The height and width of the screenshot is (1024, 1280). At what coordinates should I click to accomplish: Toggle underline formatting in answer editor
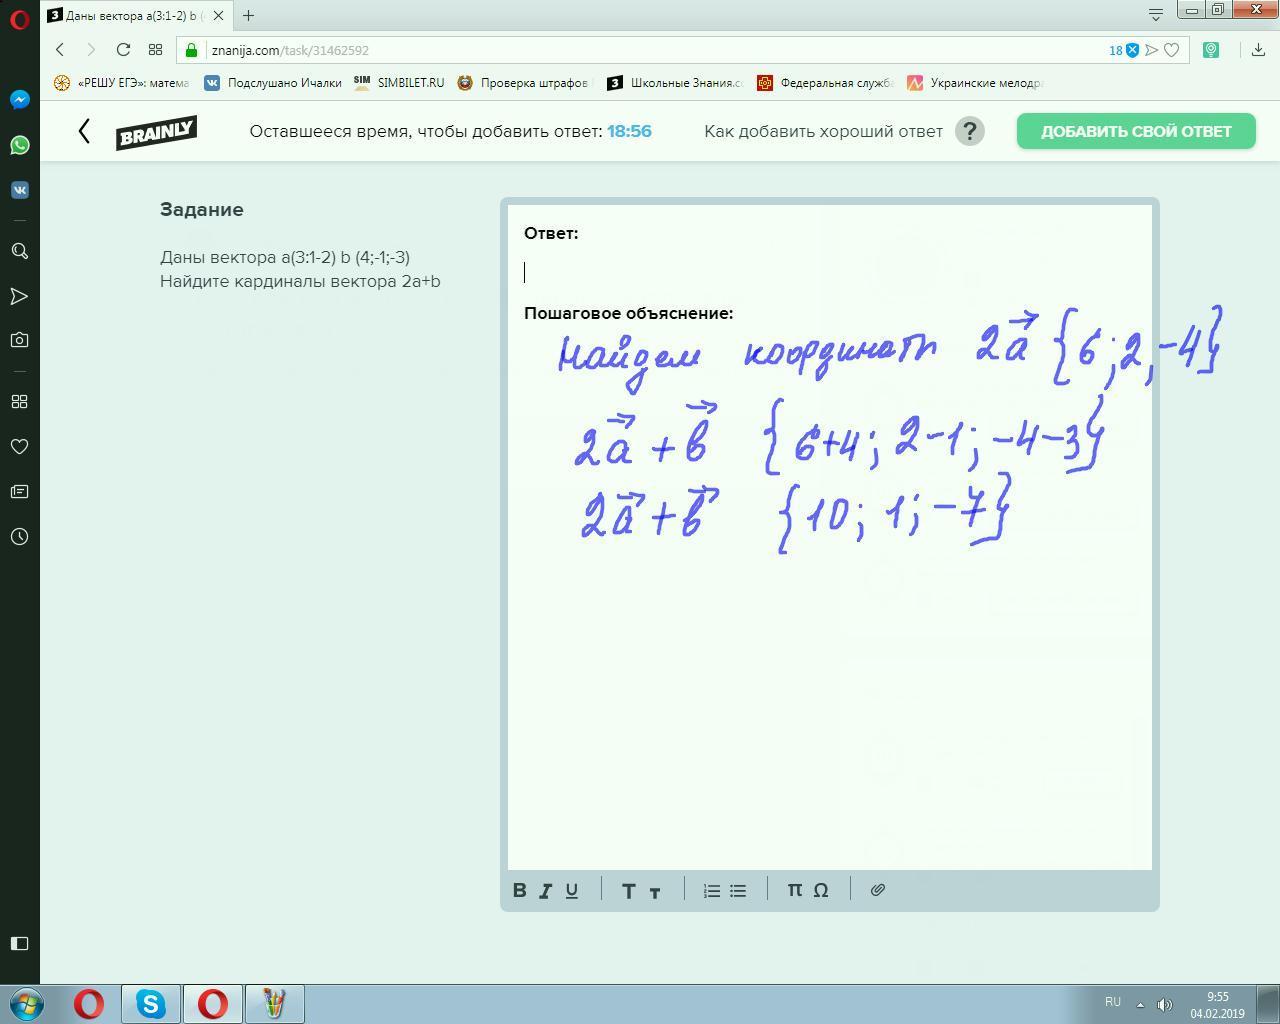[572, 890]
